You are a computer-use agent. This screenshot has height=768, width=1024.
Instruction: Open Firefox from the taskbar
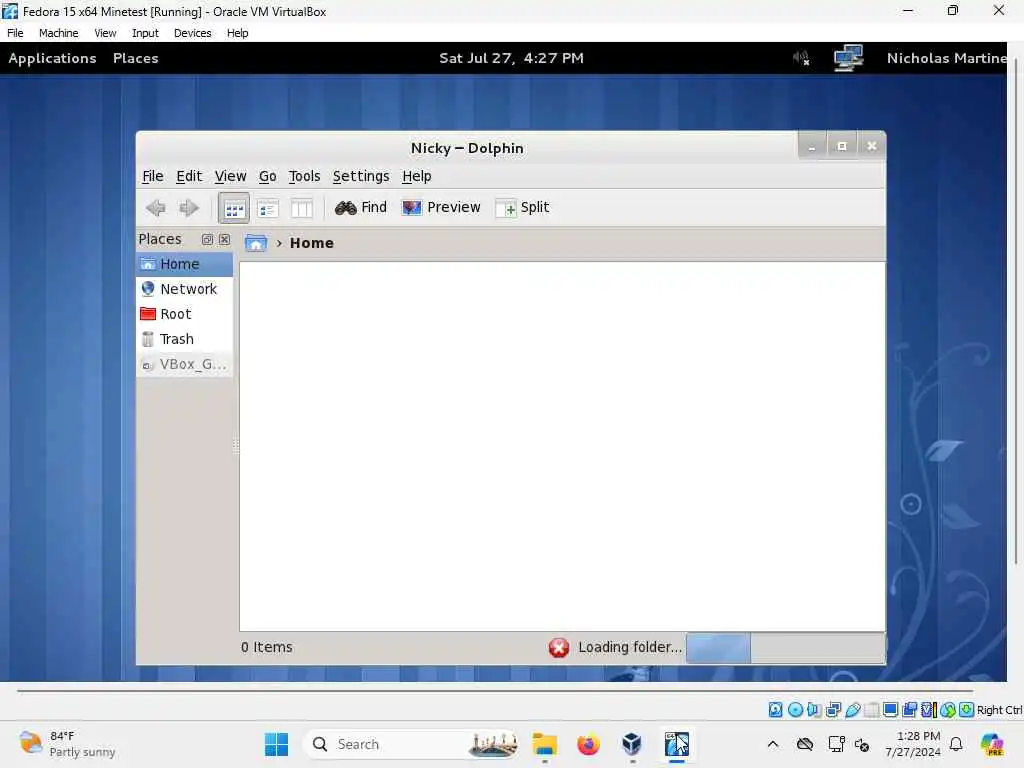pyautogui.click(x=588, y=744)
